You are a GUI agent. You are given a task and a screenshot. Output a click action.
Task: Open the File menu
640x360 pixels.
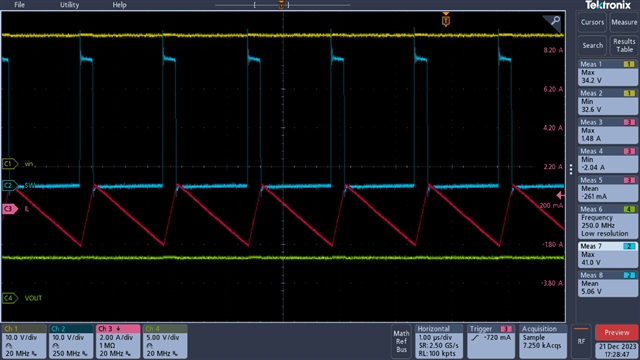[20, 5]
